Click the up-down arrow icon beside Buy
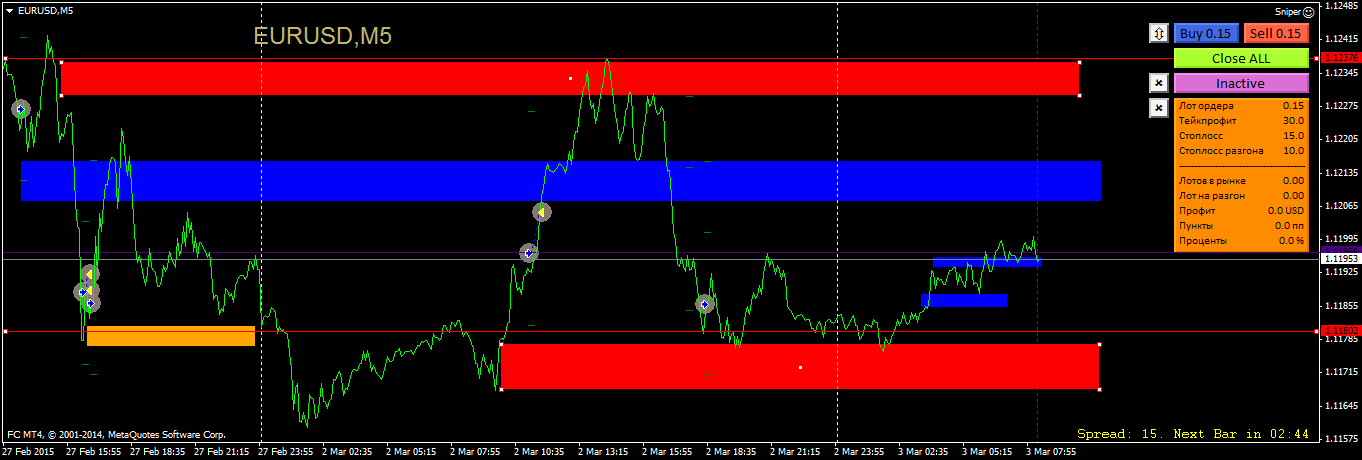Screen dimensions: 1362x460 click(1158, 33)
